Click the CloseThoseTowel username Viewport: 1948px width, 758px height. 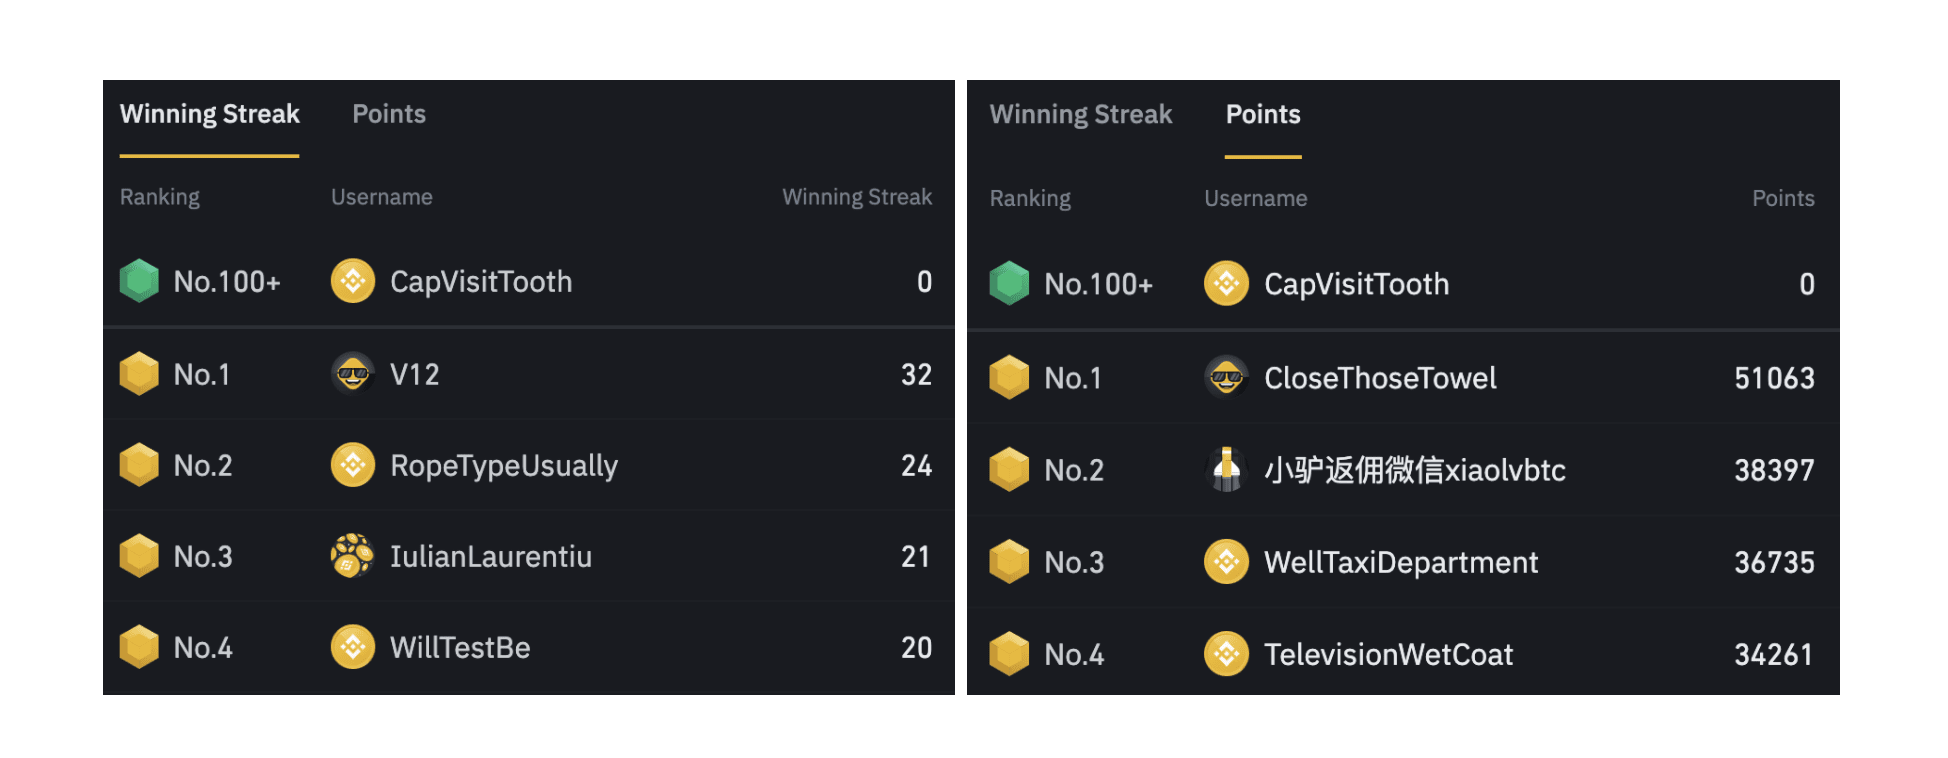1380,378
